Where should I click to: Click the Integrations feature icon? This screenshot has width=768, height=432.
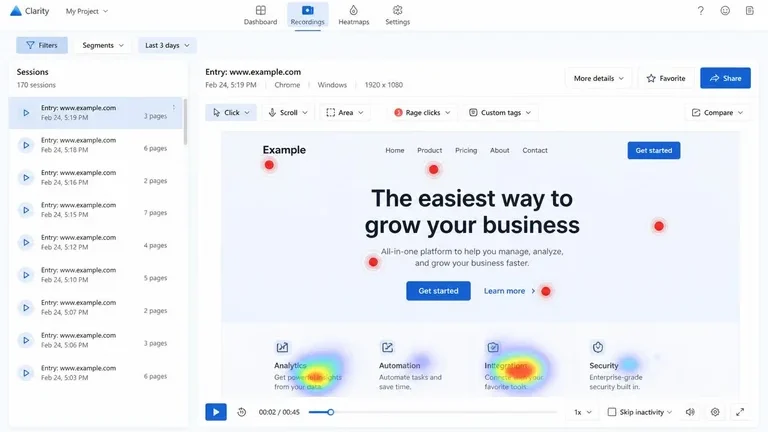[x=493, y=347]
